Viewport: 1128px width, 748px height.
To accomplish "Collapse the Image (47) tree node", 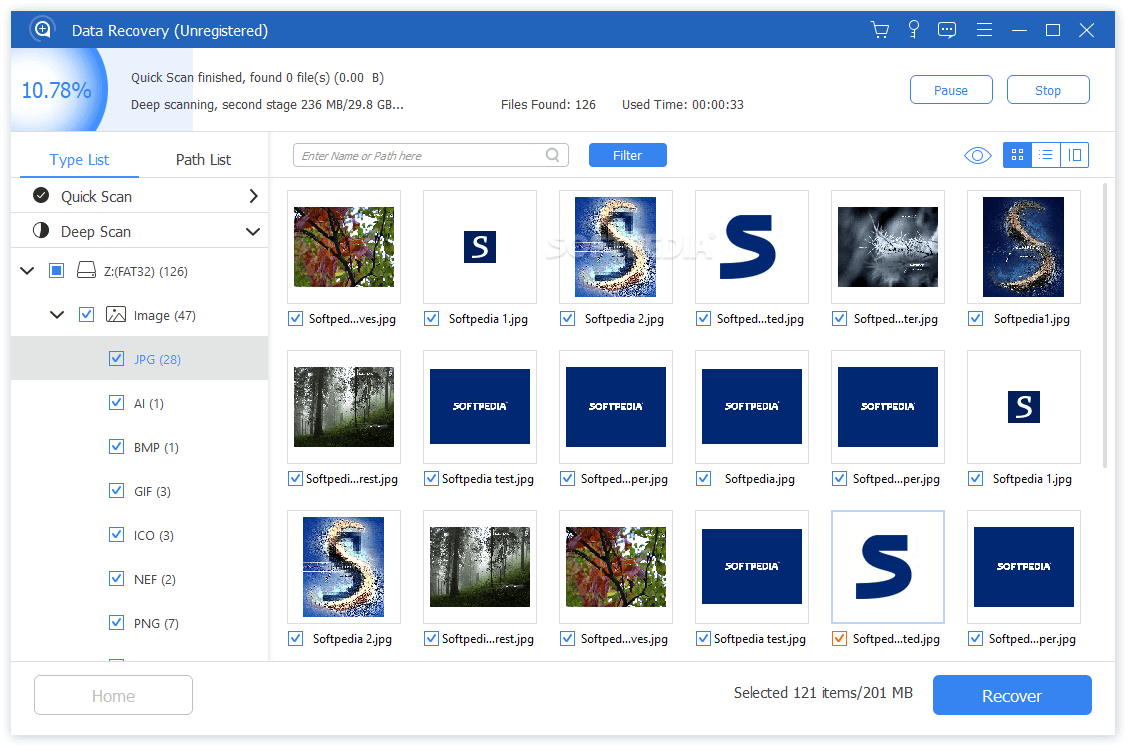I will point(57,315).
